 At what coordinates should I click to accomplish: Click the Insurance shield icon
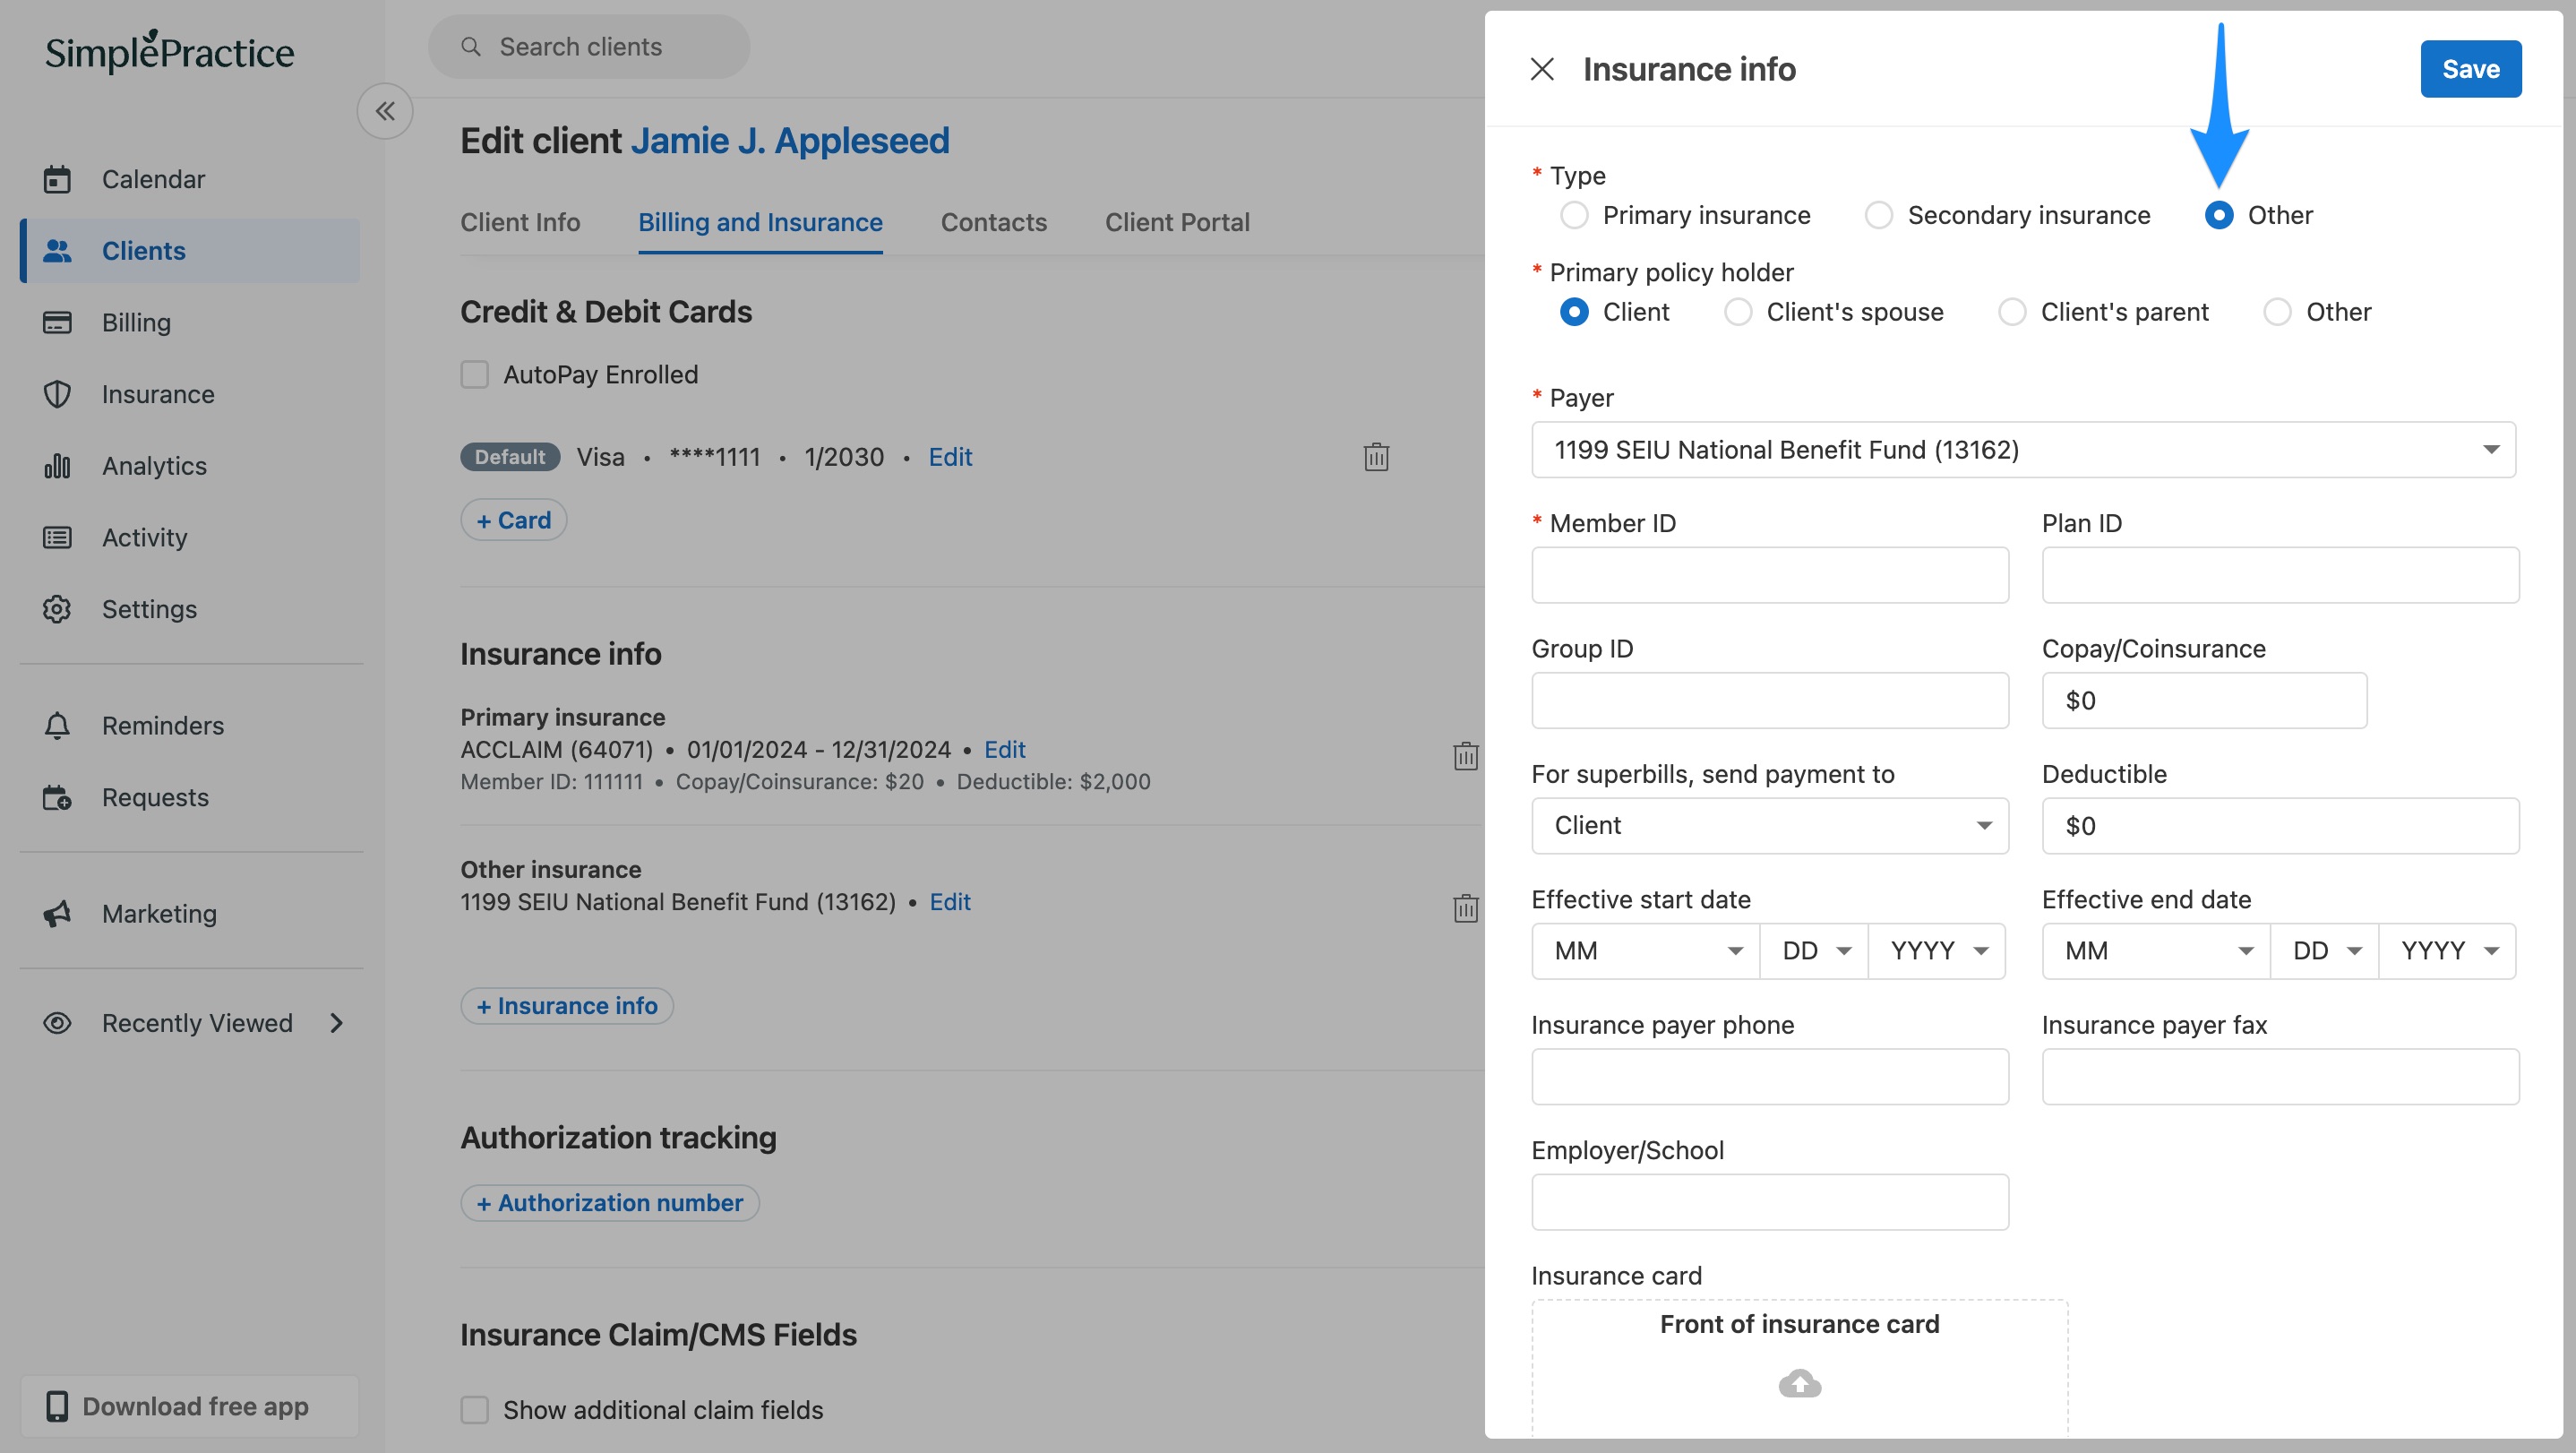coord(57,394)
